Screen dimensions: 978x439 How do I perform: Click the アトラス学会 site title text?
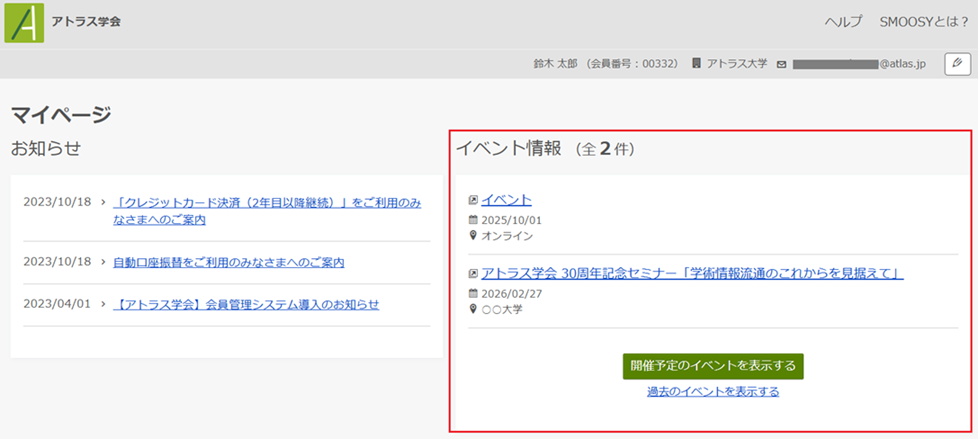[86, 22]
